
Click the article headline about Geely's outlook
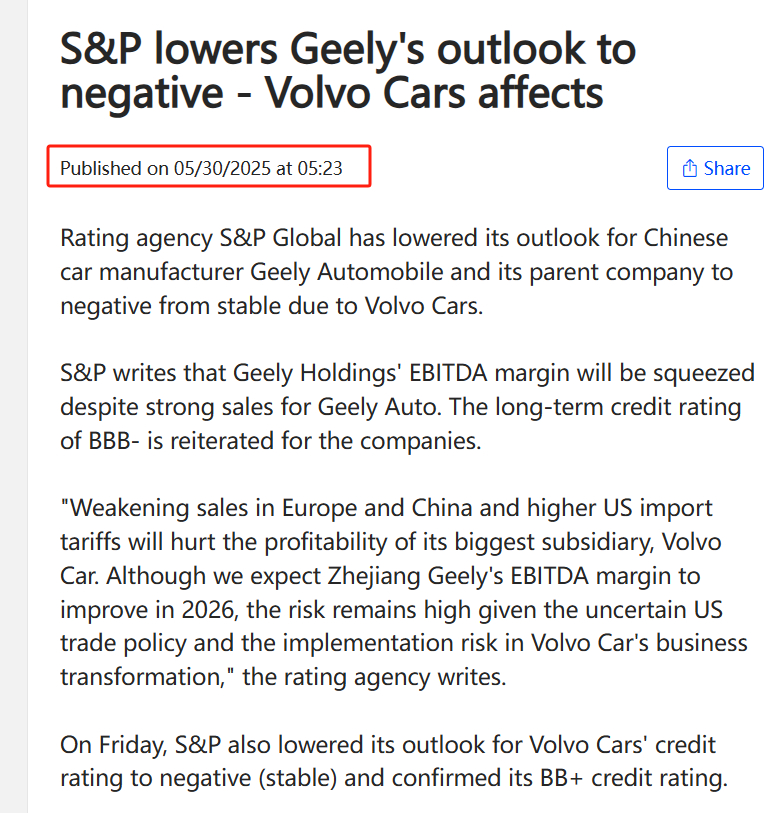347,71
